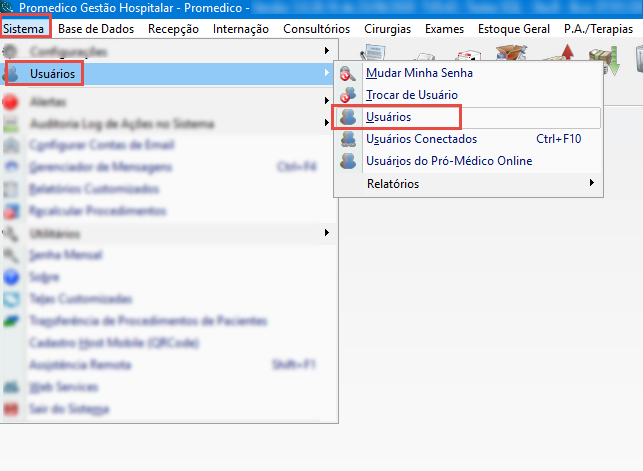This screenshot has height=471, width=643.
Task: Click the Configurações gear icon
Action: coord(12,50)
